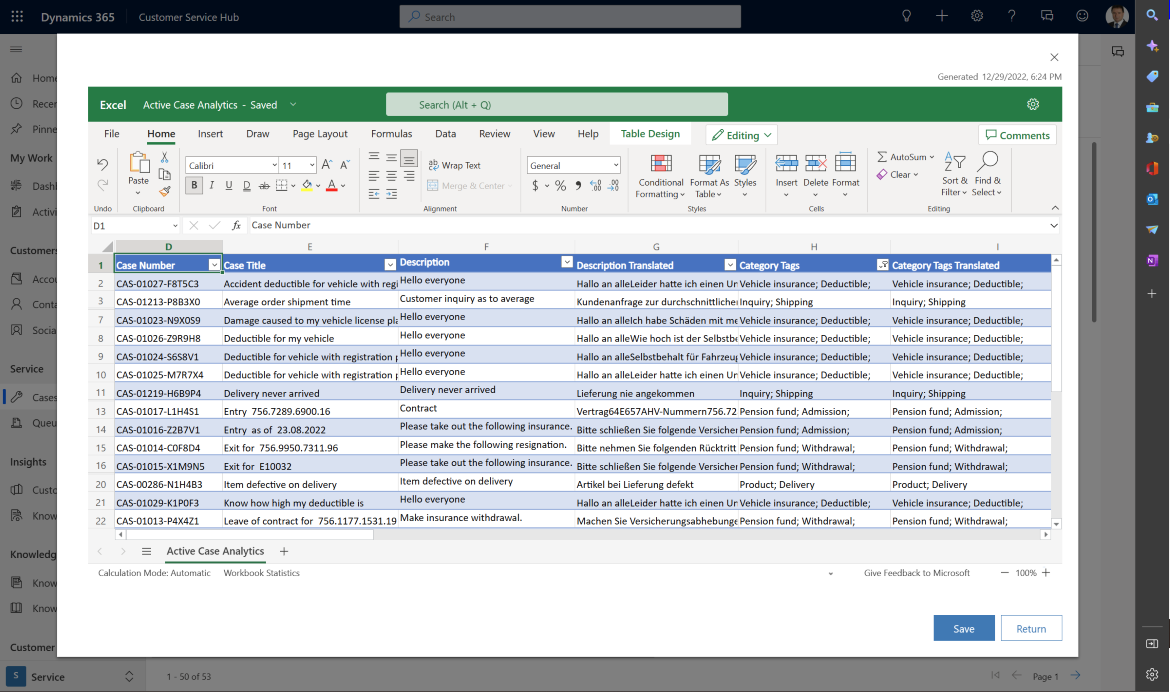Click the Save button

[963, 629]
